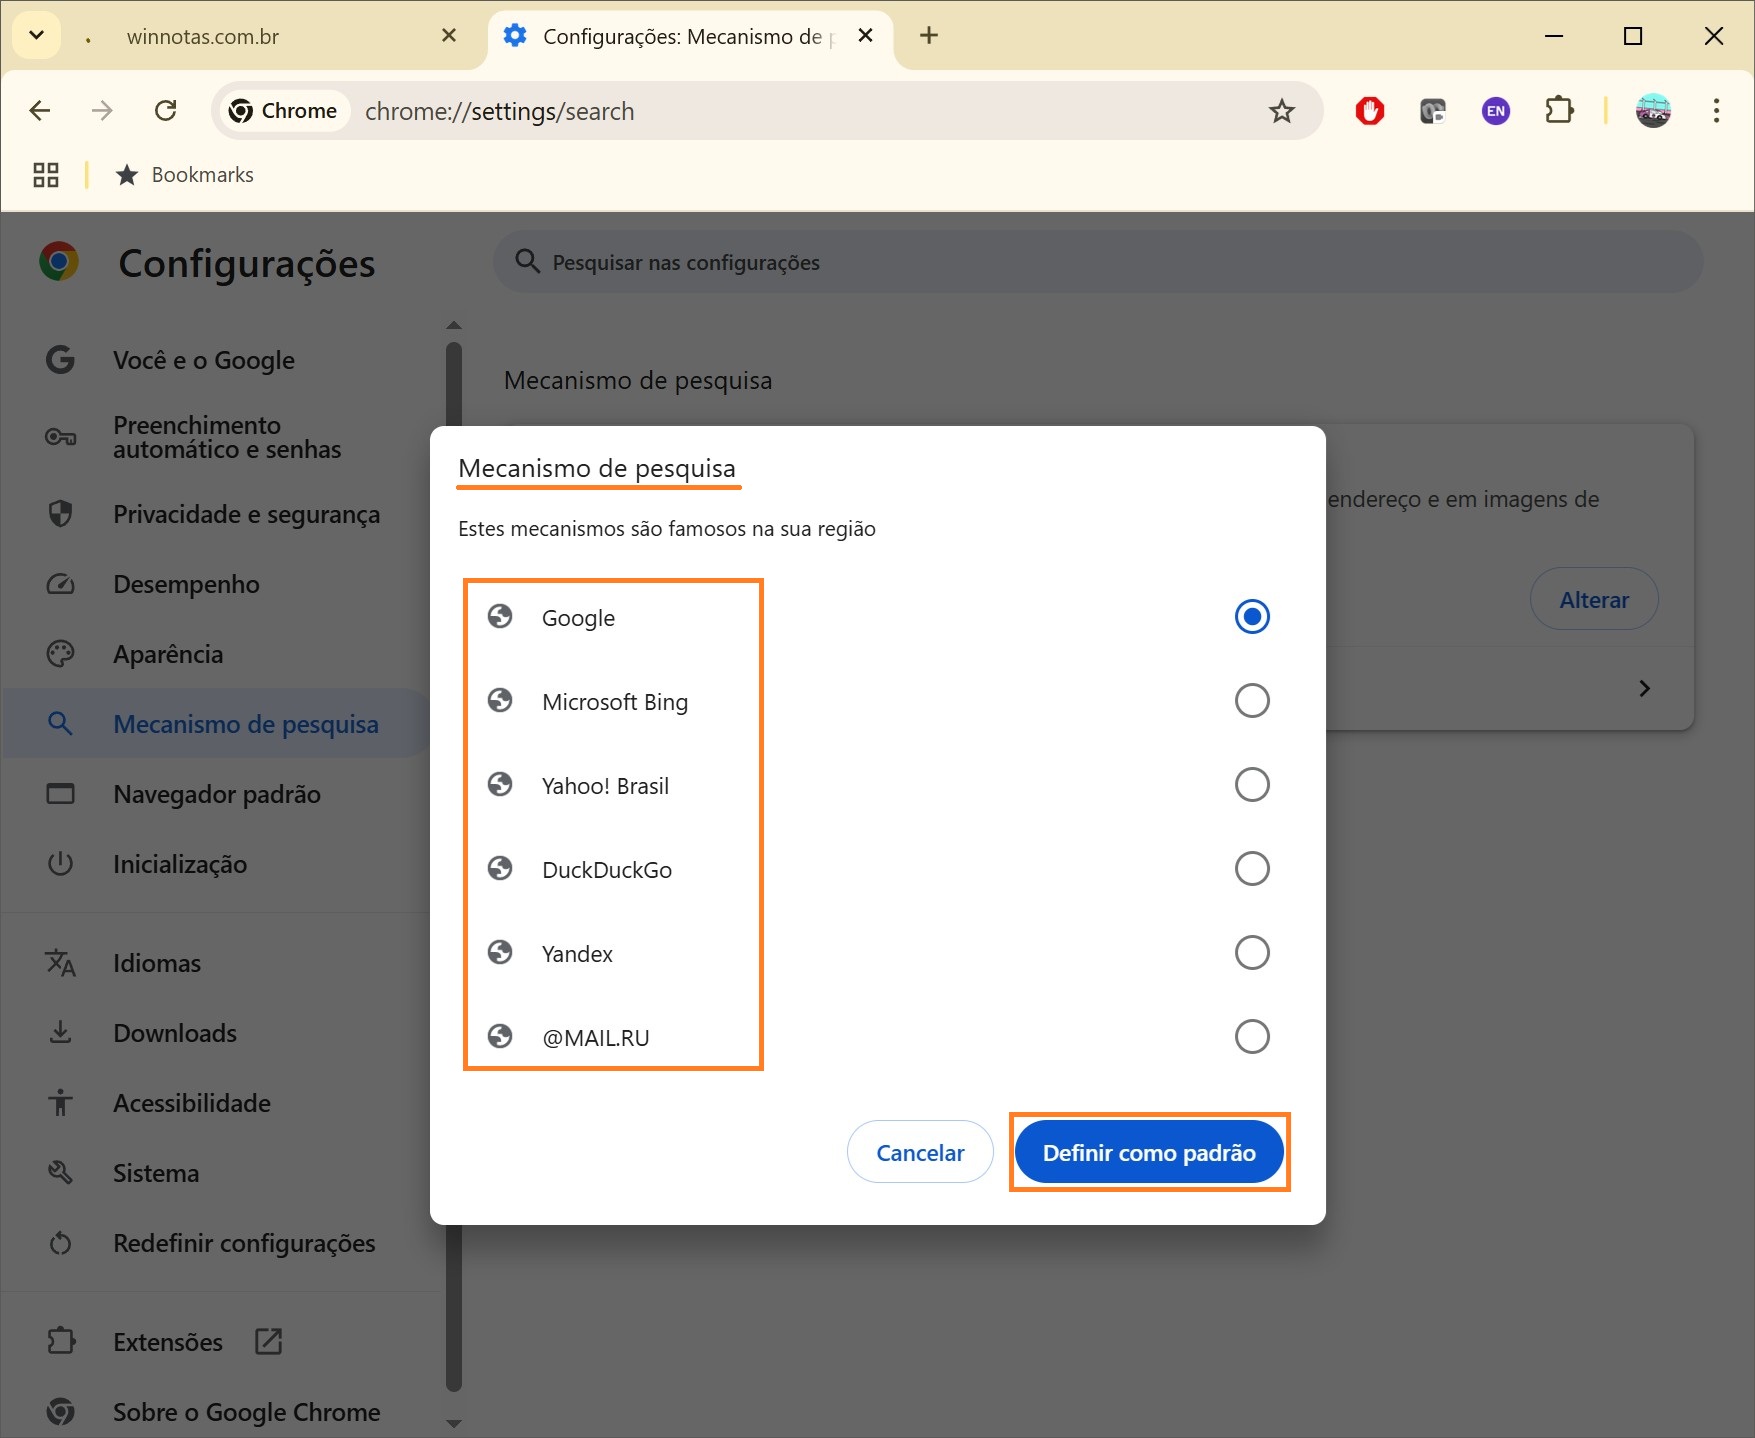Click the tab search dropdown arrow

point(37,36)
